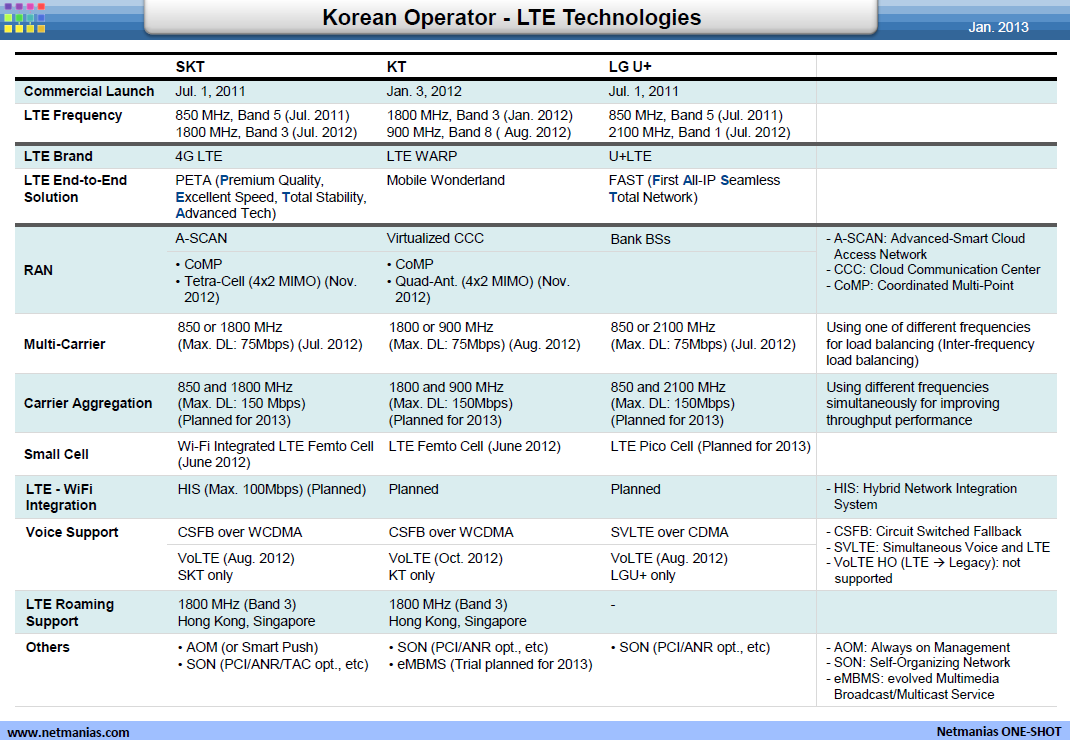Click the 'CoMP: Coordinated Multi-Point' note
Screen dimensions: 1070x740
click(x=920, y=285)
